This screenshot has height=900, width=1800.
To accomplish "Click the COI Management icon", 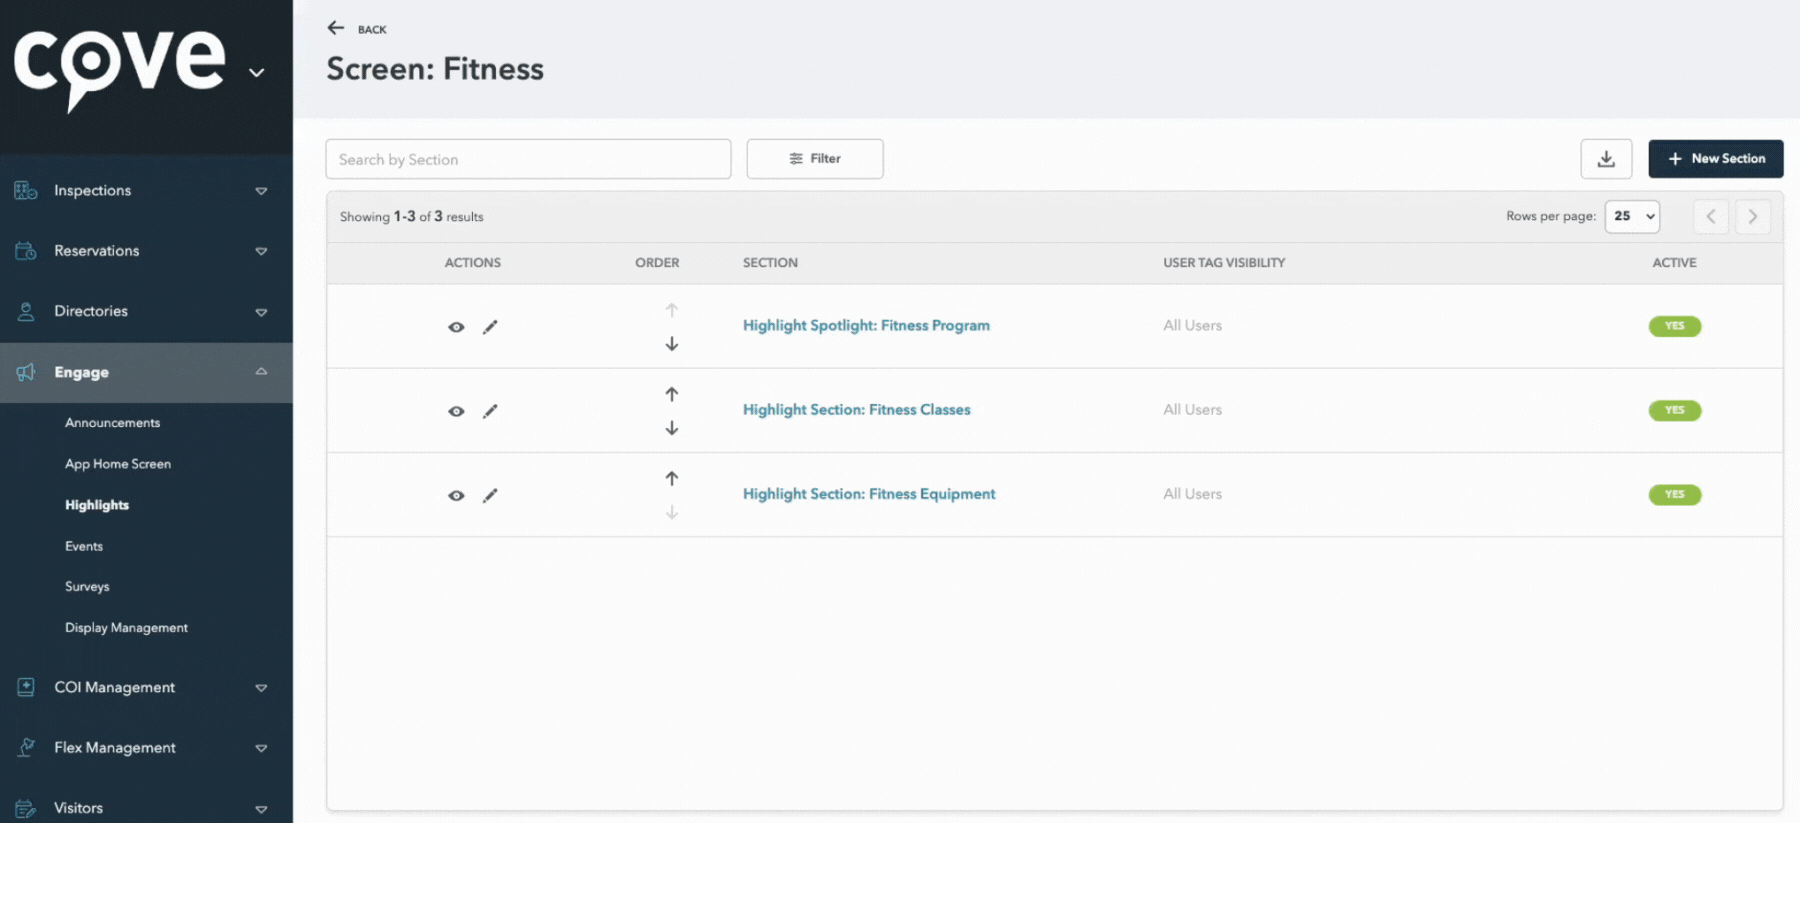I will (x=26, y=687).
